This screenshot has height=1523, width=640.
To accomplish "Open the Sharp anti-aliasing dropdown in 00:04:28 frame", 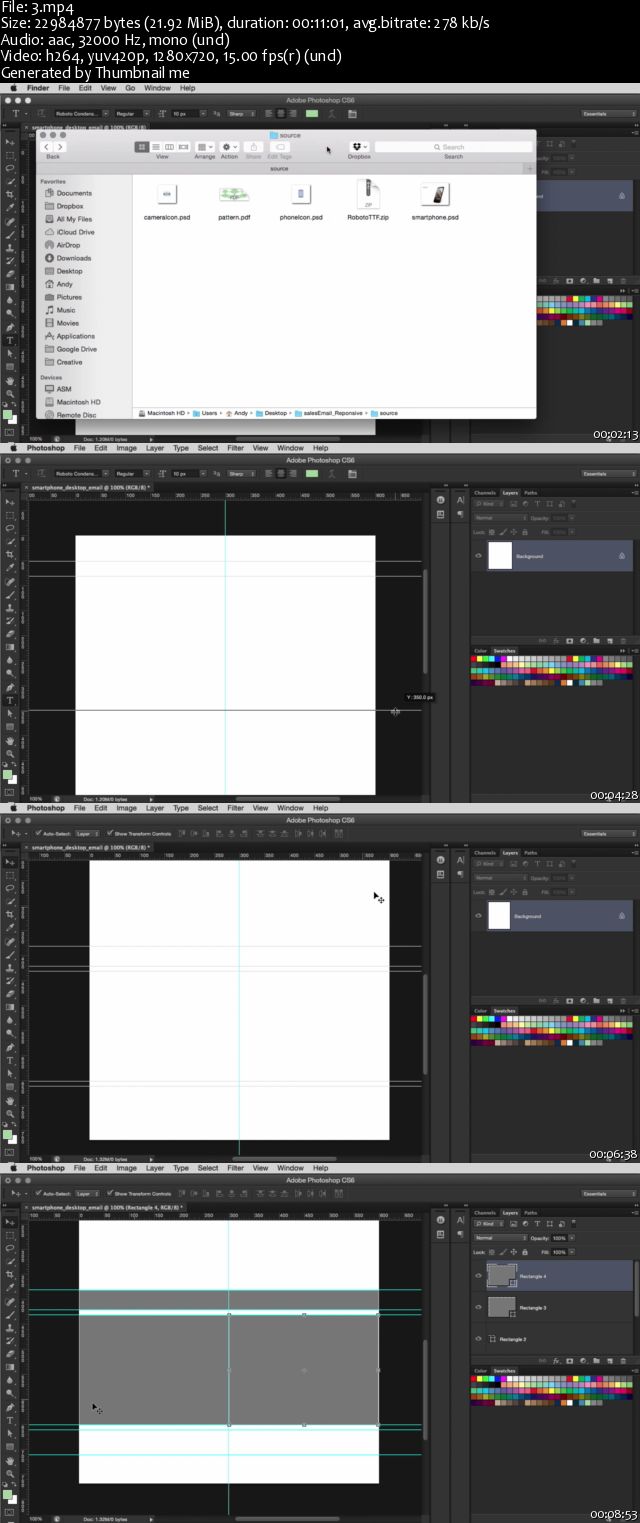I will [241, 472].
